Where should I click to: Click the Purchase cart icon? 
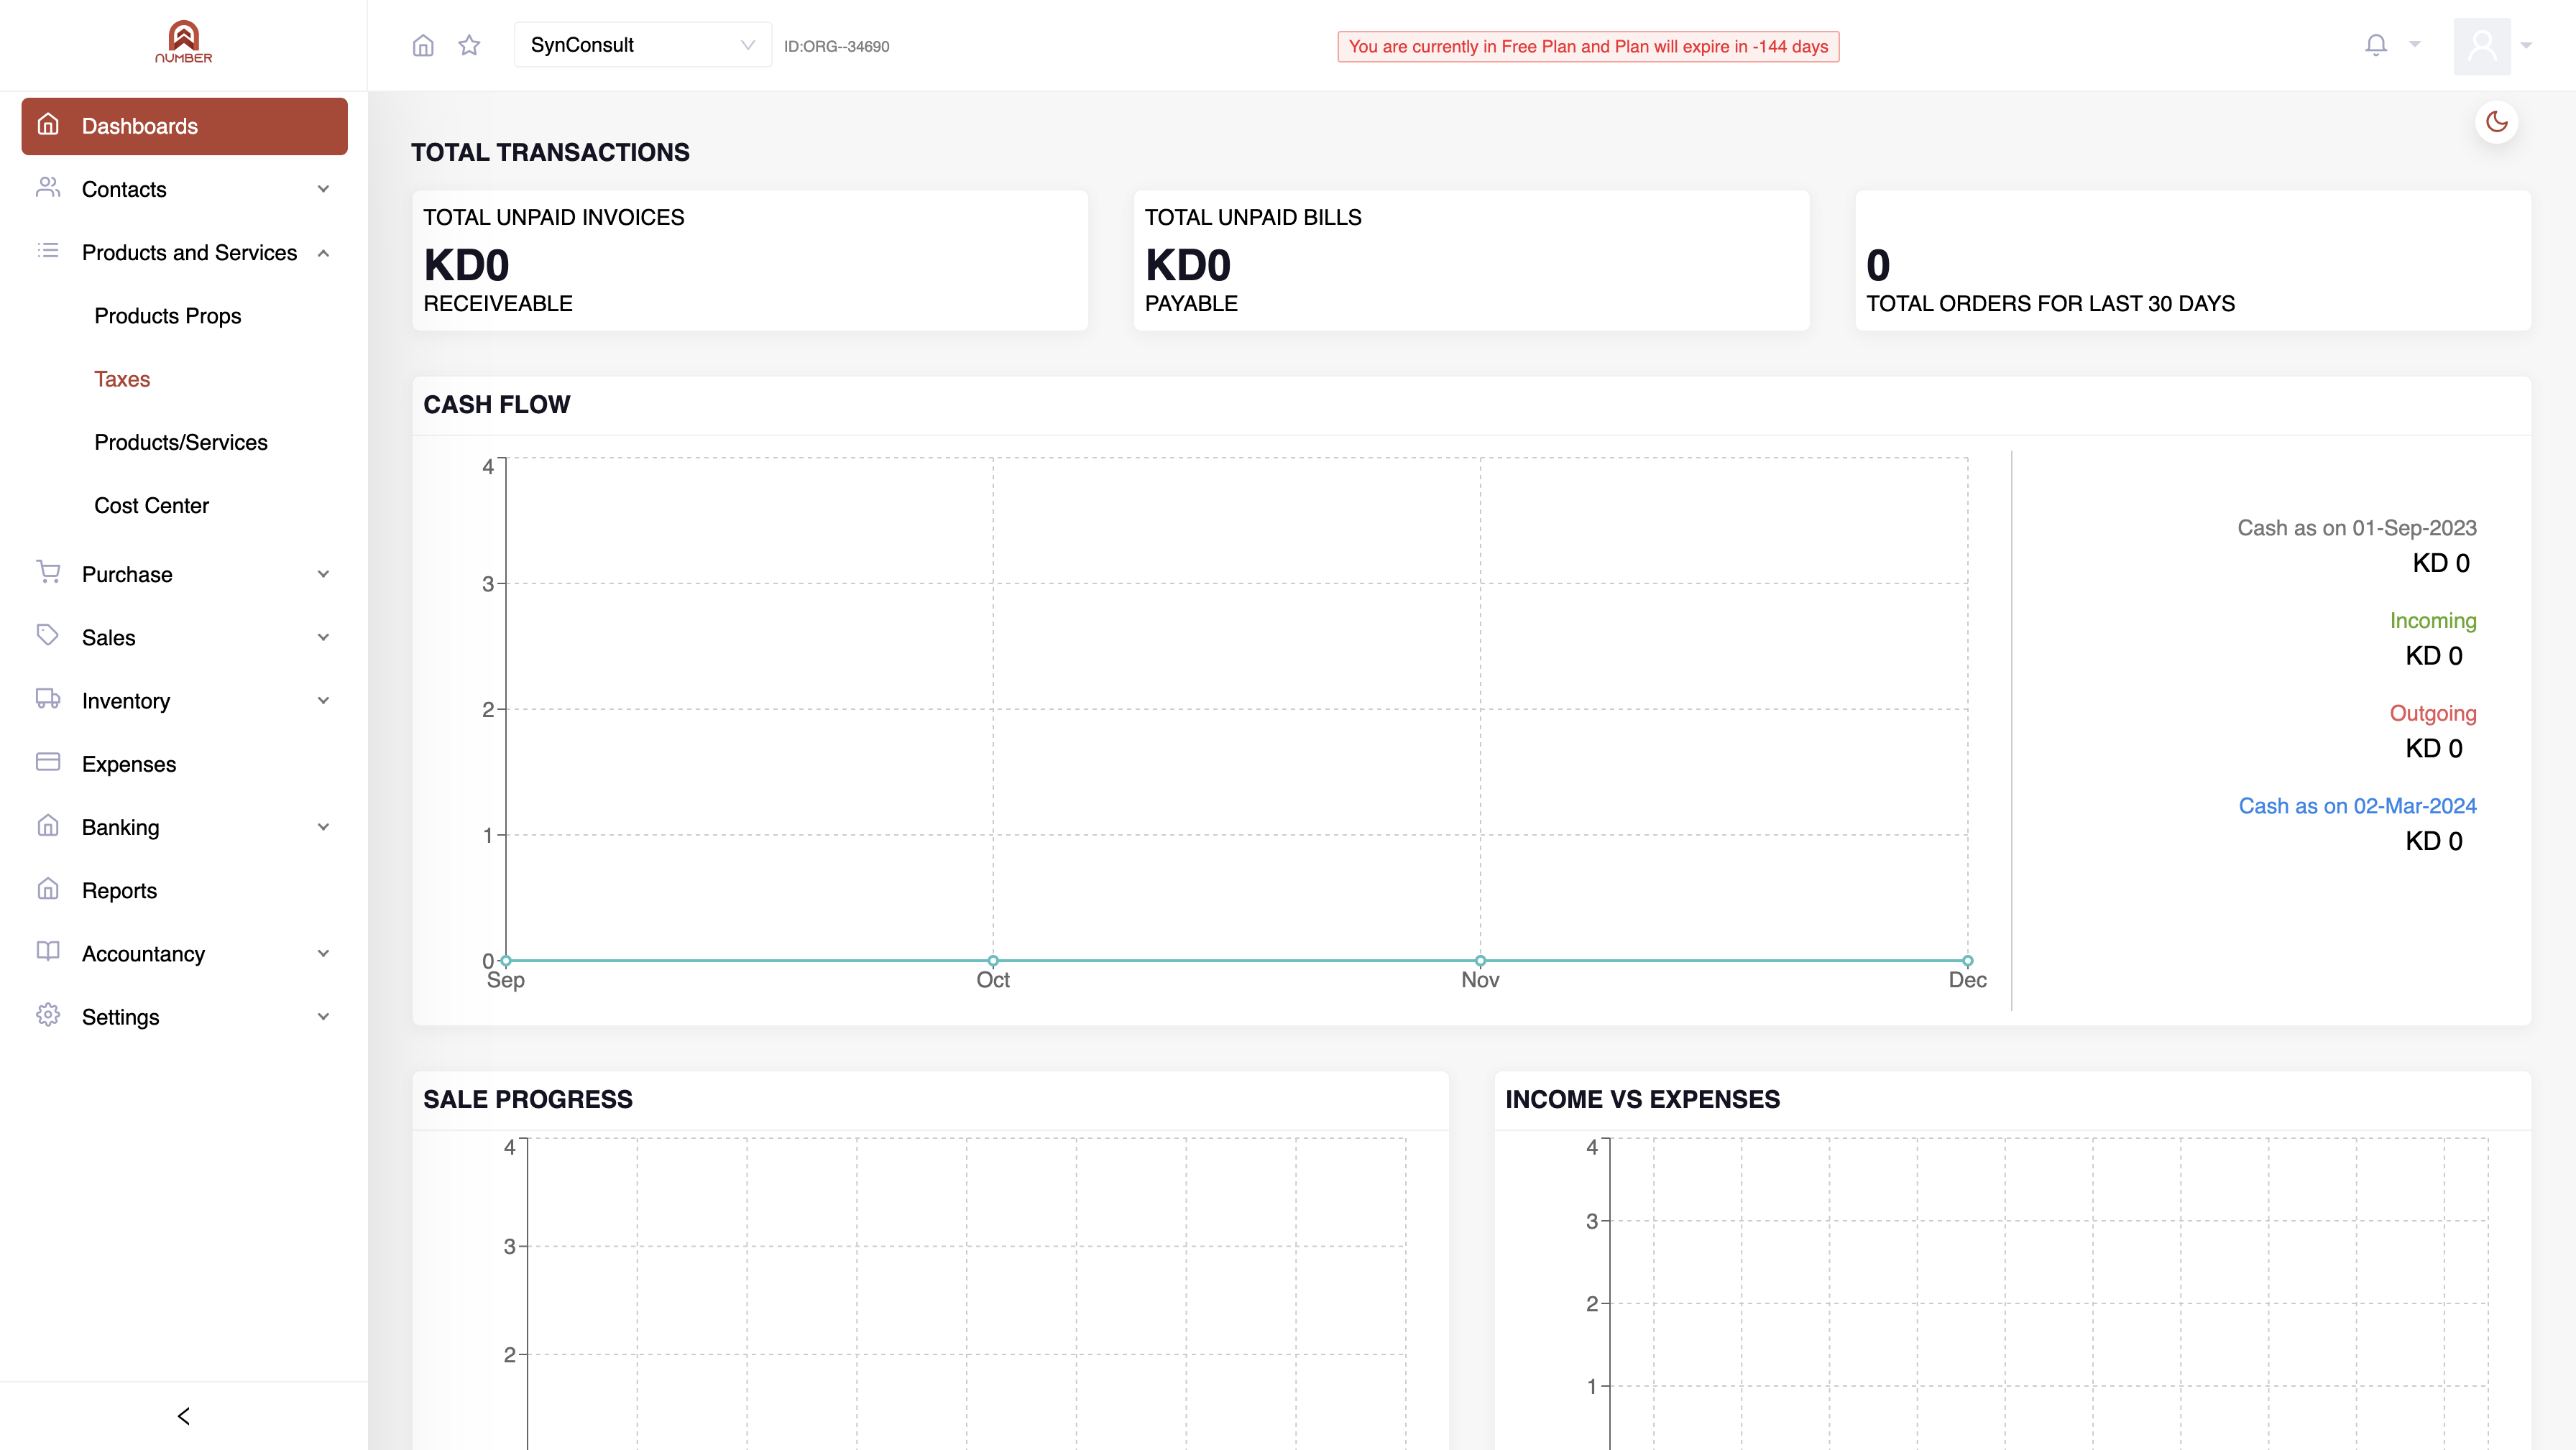tap(48, 572)
